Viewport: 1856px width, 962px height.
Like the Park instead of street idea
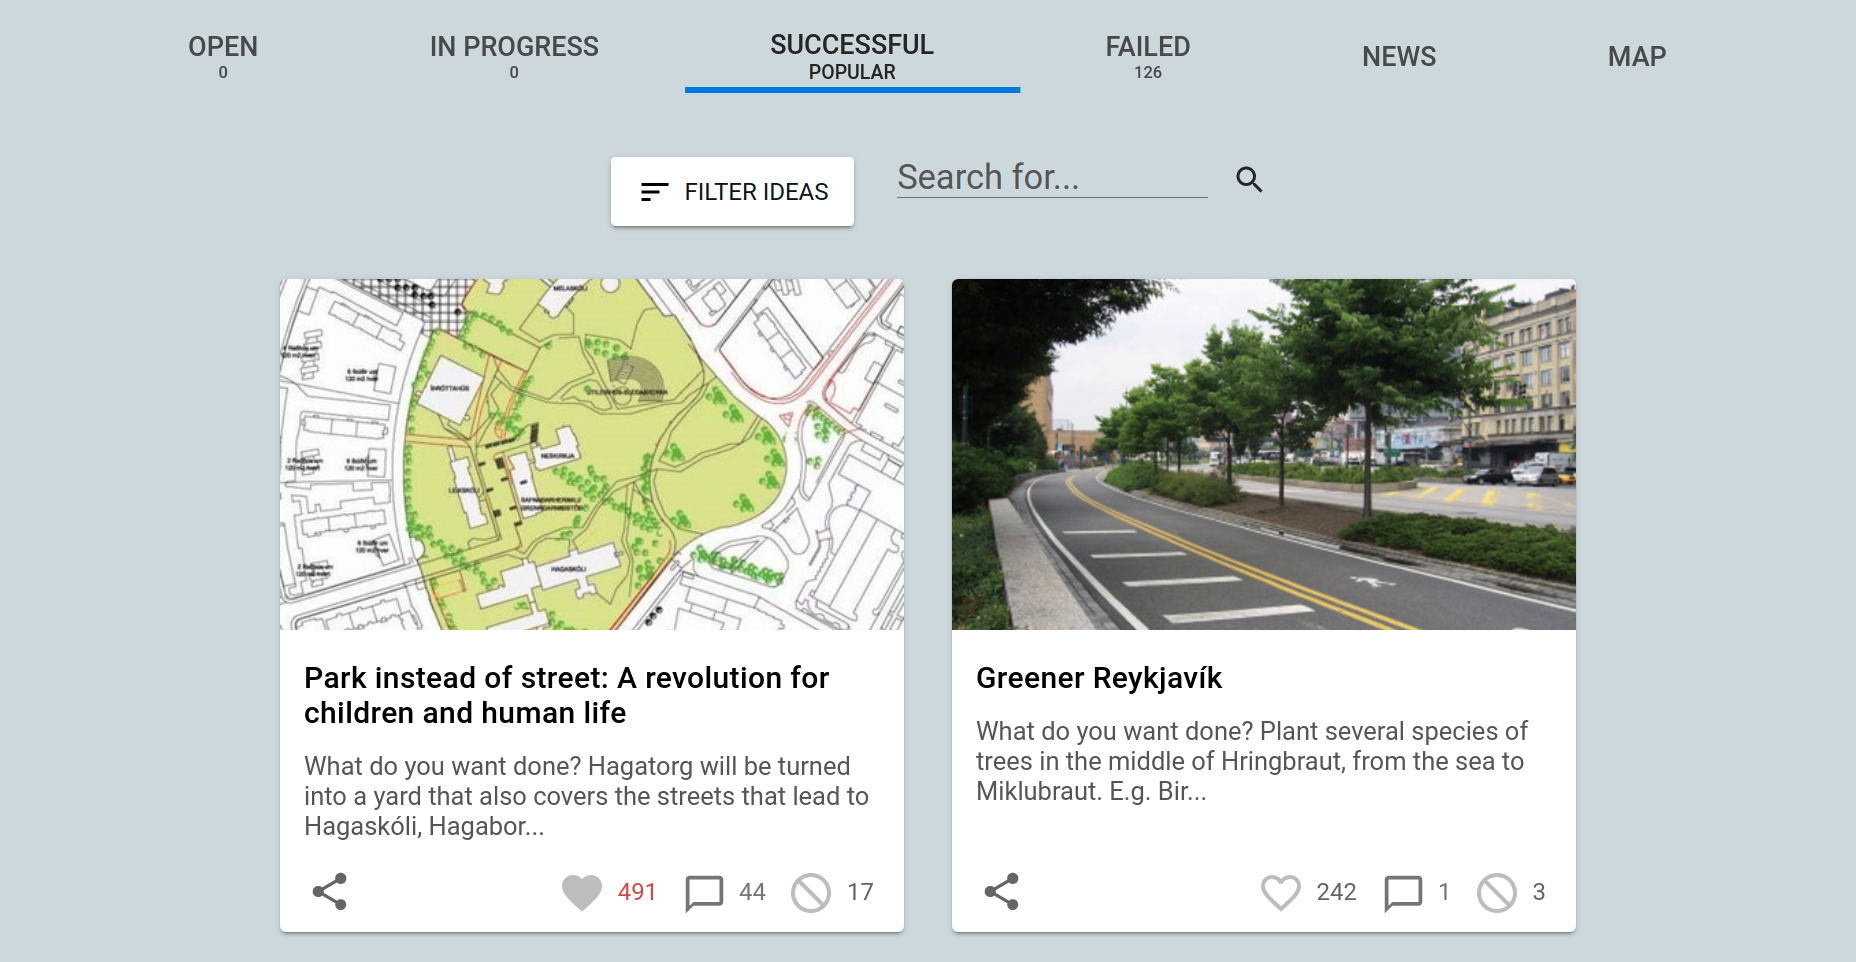(582, 892)
